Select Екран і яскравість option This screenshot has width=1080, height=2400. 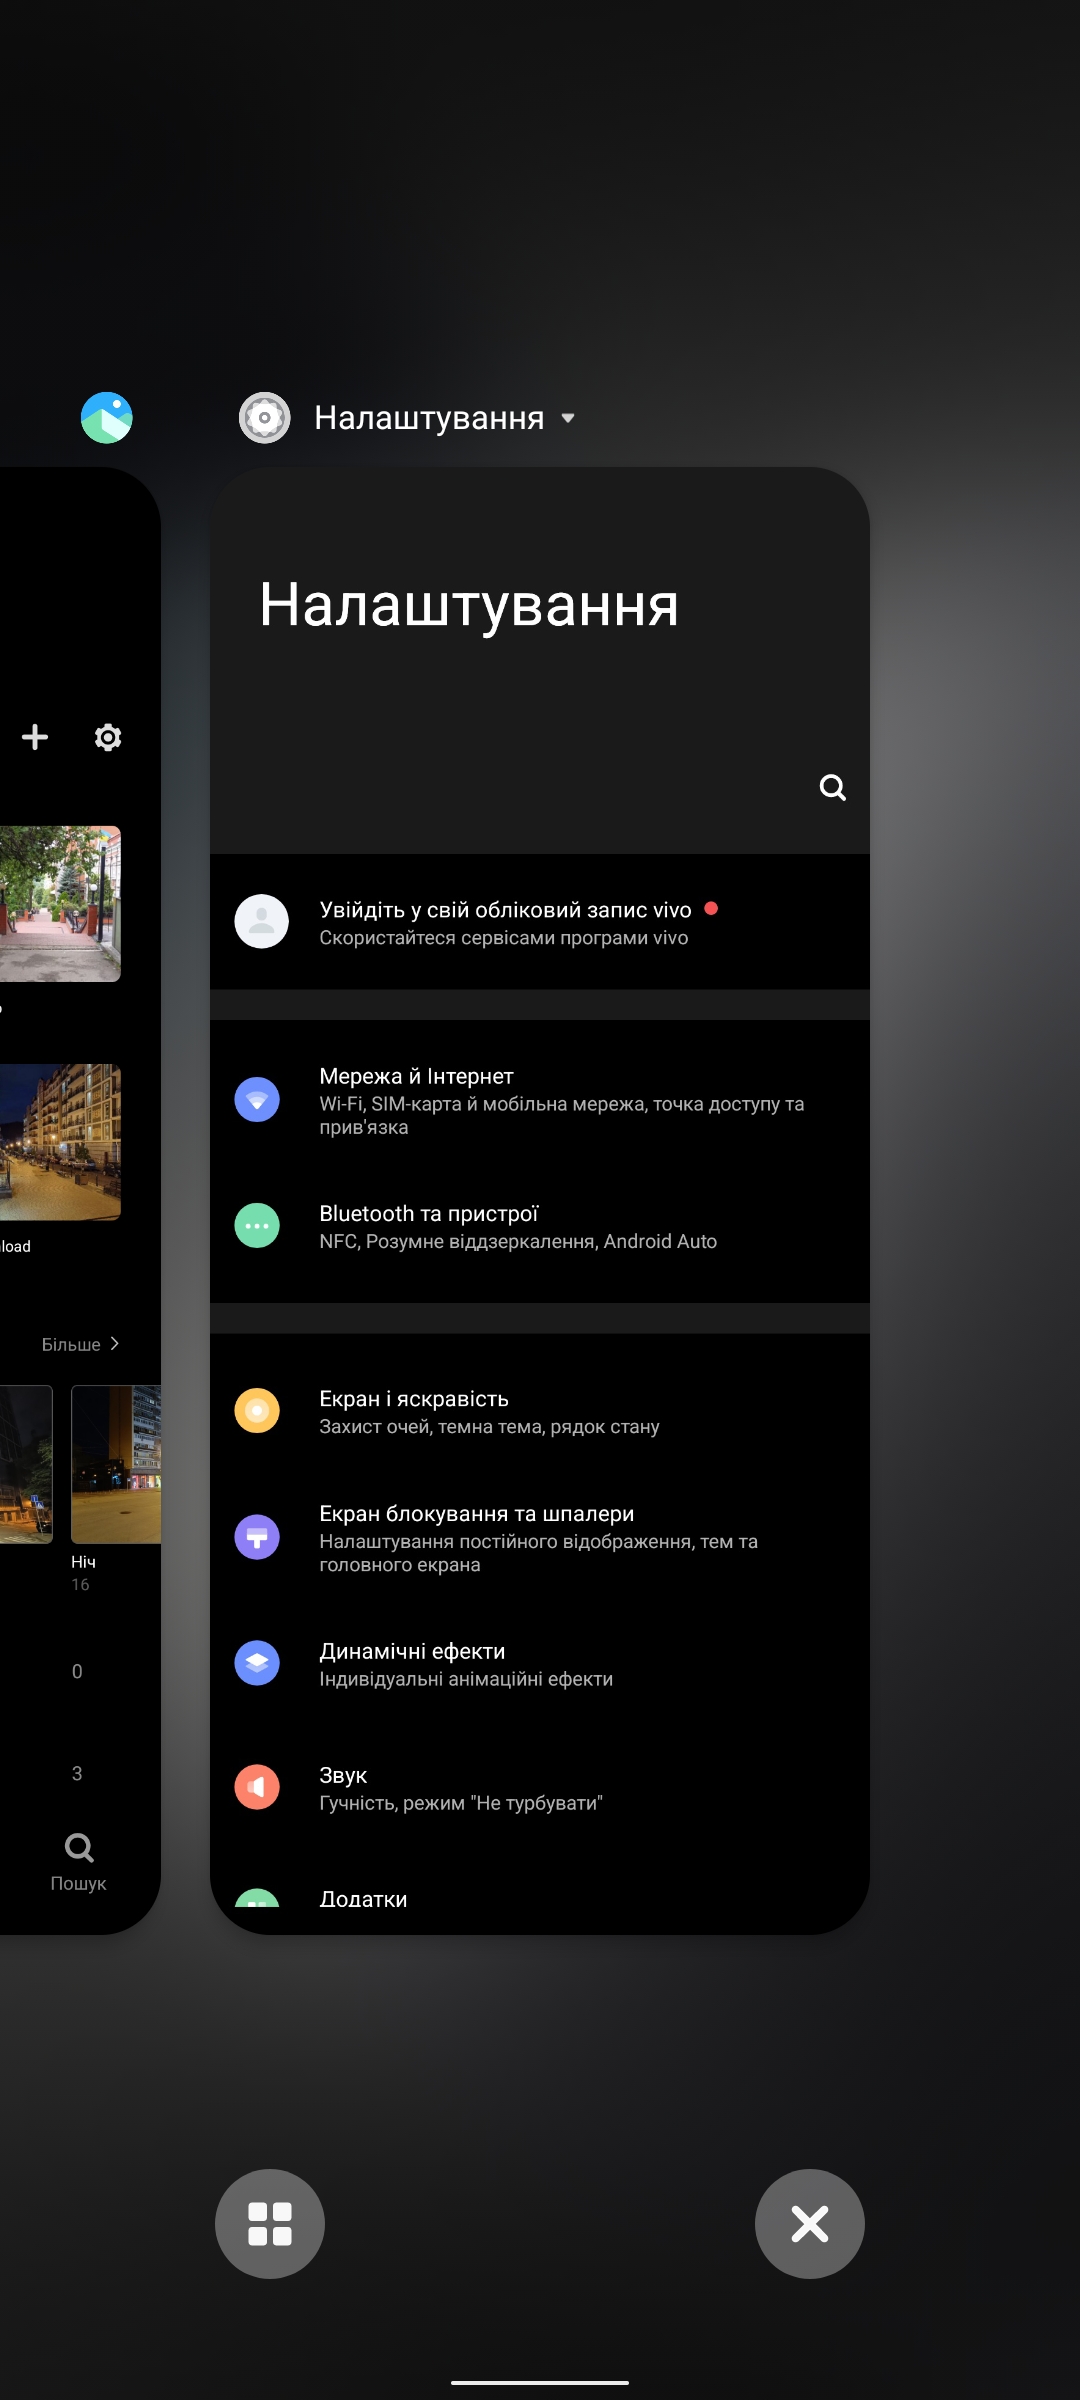point(489,1411)
